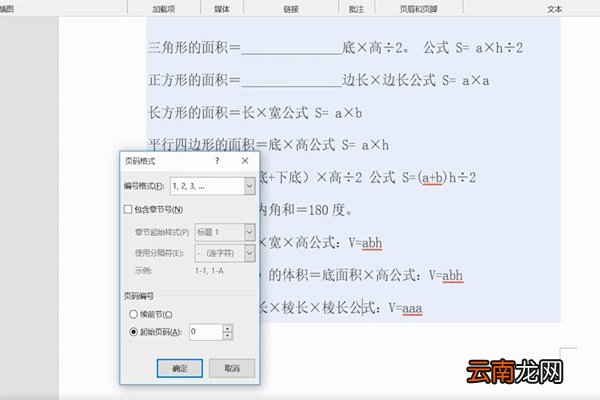Viewport: 600px width, 400px height.
Task: Click the 页眉和页脚 ribbon group label
Action: pyautogui.click(x=418, y=9)
